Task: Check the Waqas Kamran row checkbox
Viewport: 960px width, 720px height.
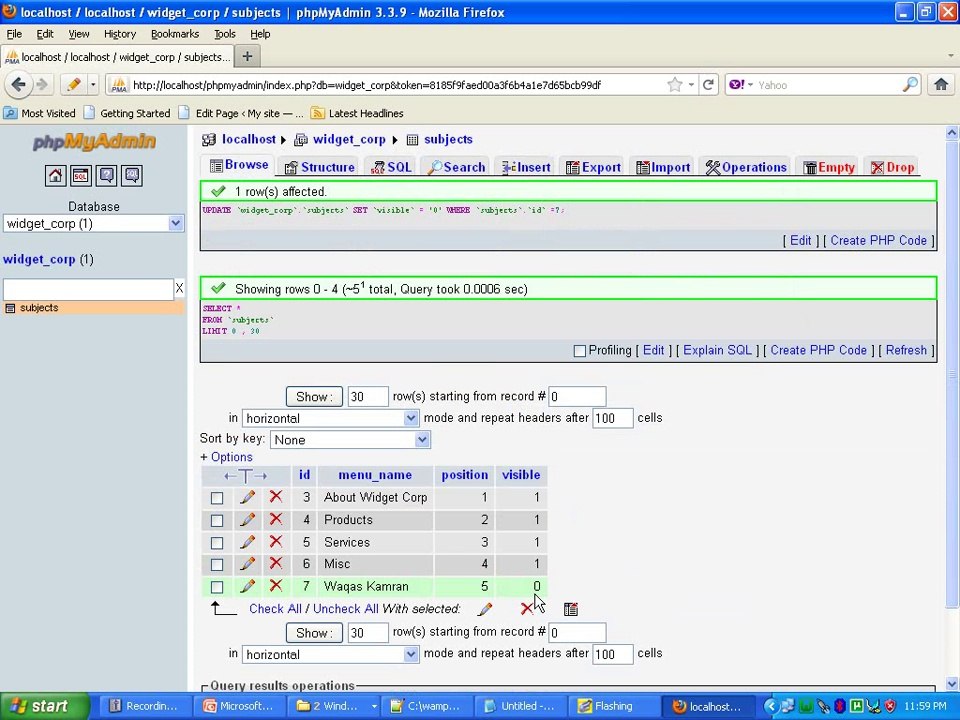Action: 217,587
